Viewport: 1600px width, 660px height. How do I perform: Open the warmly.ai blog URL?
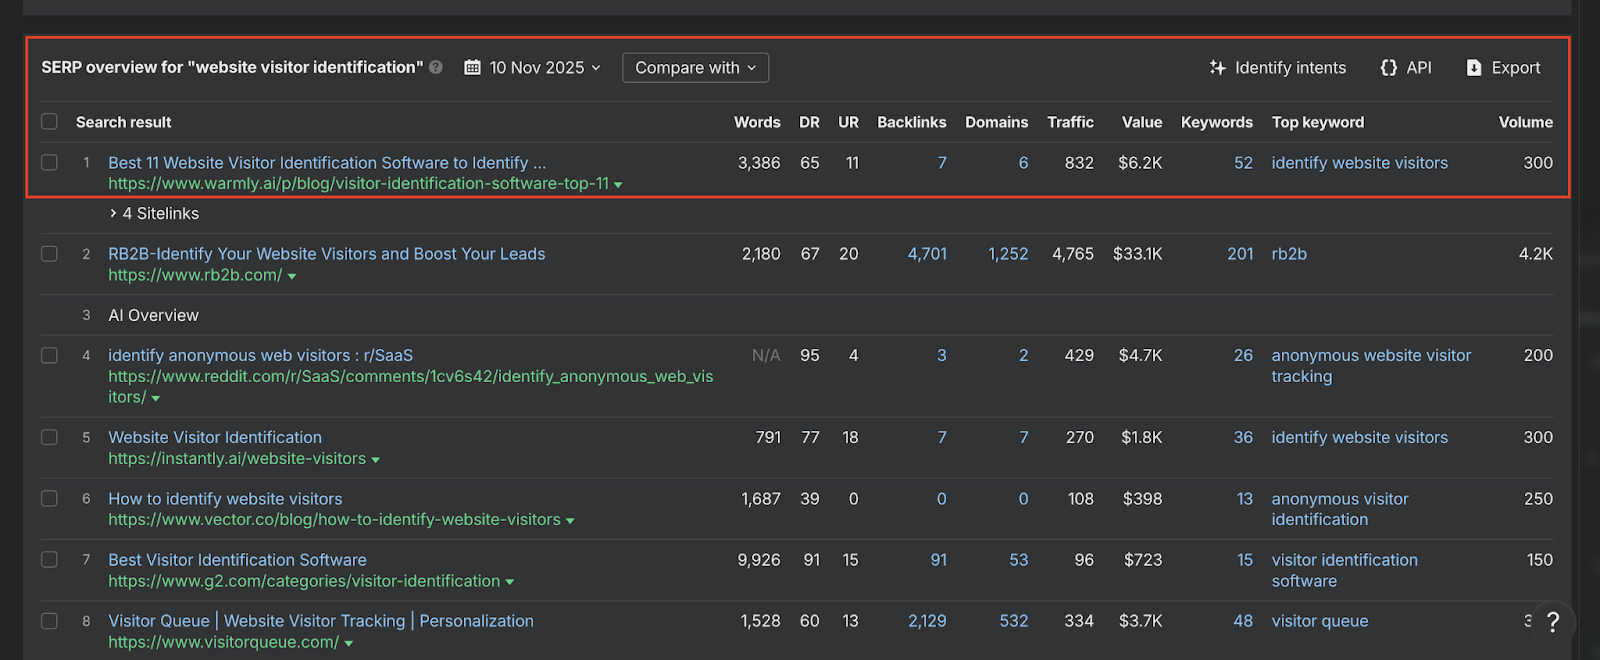coord(358,184)
